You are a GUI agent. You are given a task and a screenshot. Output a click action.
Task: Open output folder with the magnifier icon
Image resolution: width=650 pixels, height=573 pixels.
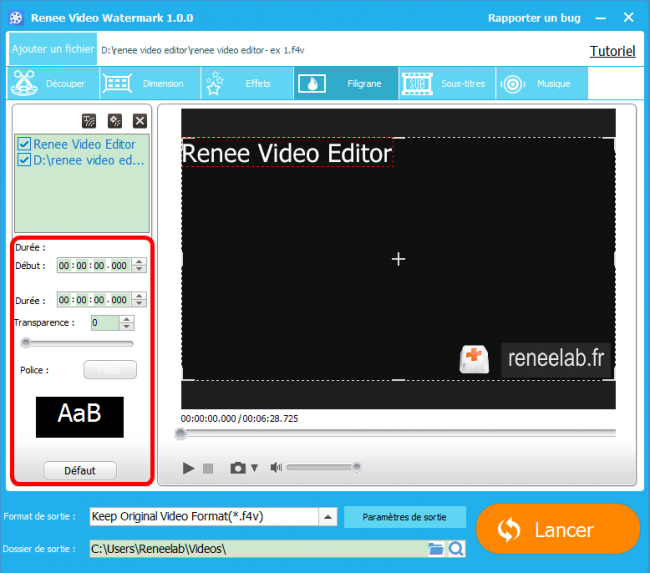[x=456, y=549]
